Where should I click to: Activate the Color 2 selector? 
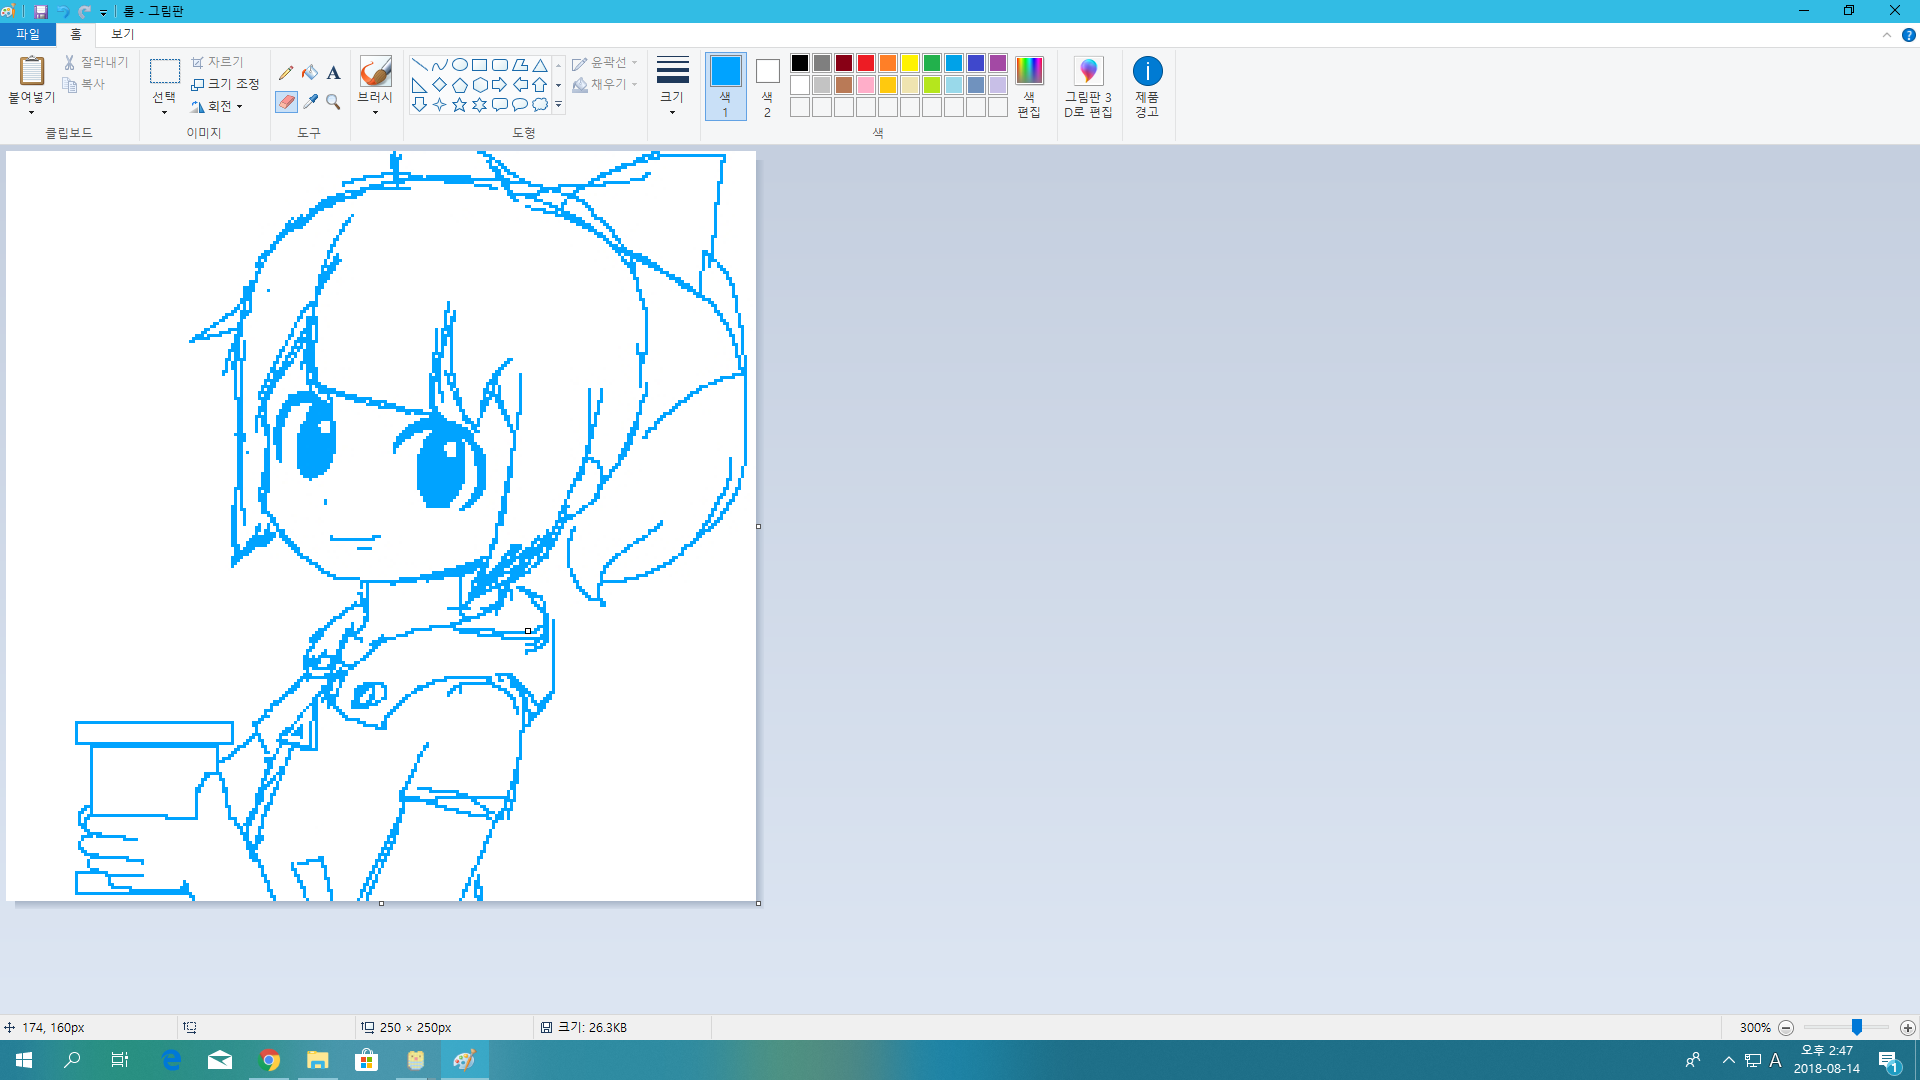click(767, 87)
